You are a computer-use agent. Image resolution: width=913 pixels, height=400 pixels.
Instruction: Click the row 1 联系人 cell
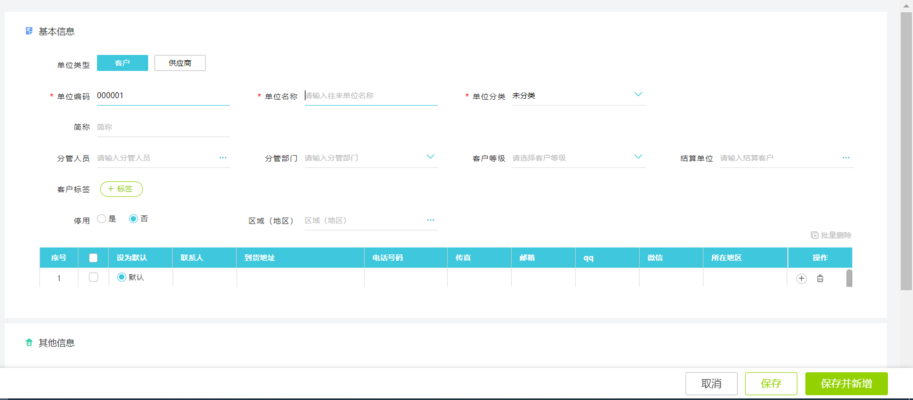[204, 278]
